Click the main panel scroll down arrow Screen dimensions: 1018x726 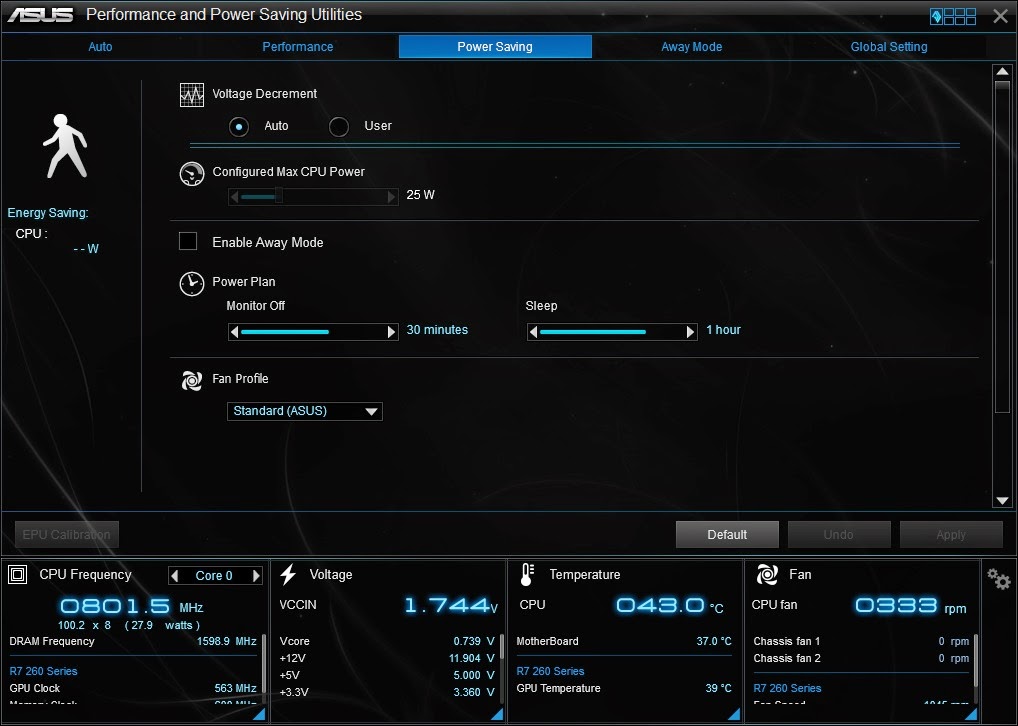pyautogui.click(x=1002, y=500)
